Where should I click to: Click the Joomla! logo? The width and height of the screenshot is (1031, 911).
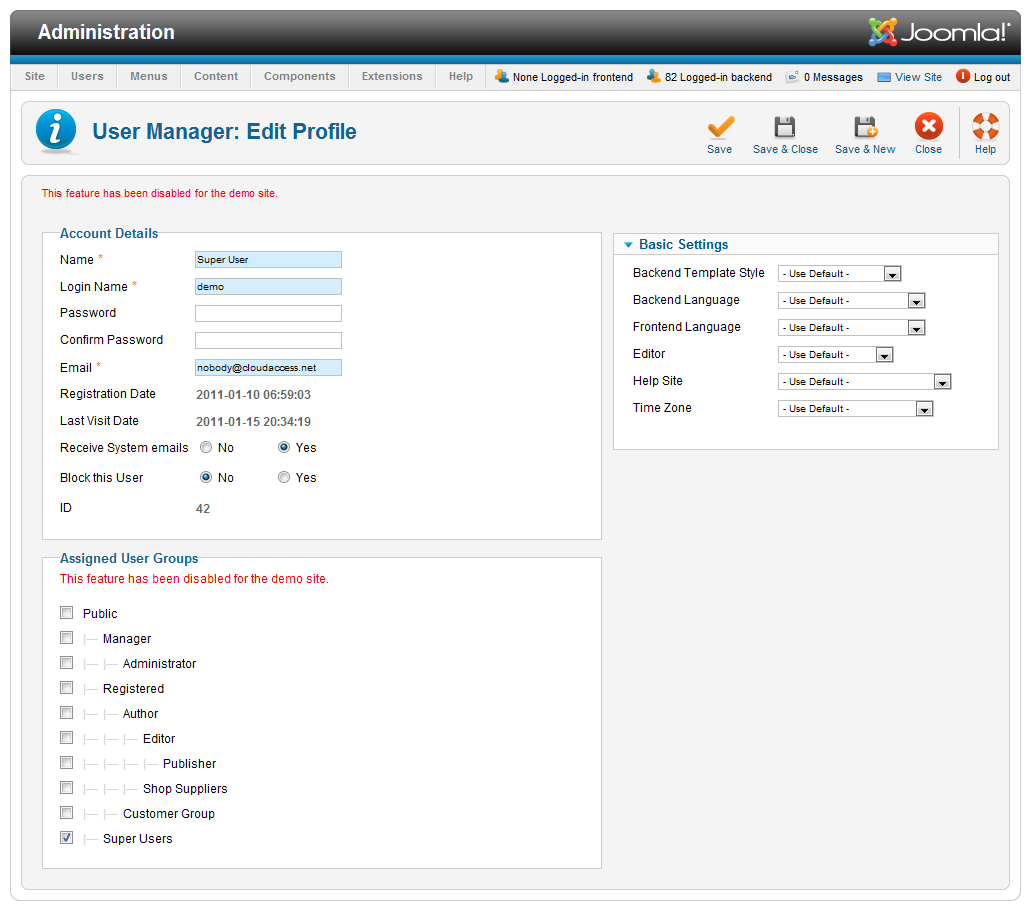[x=939, y=32]
